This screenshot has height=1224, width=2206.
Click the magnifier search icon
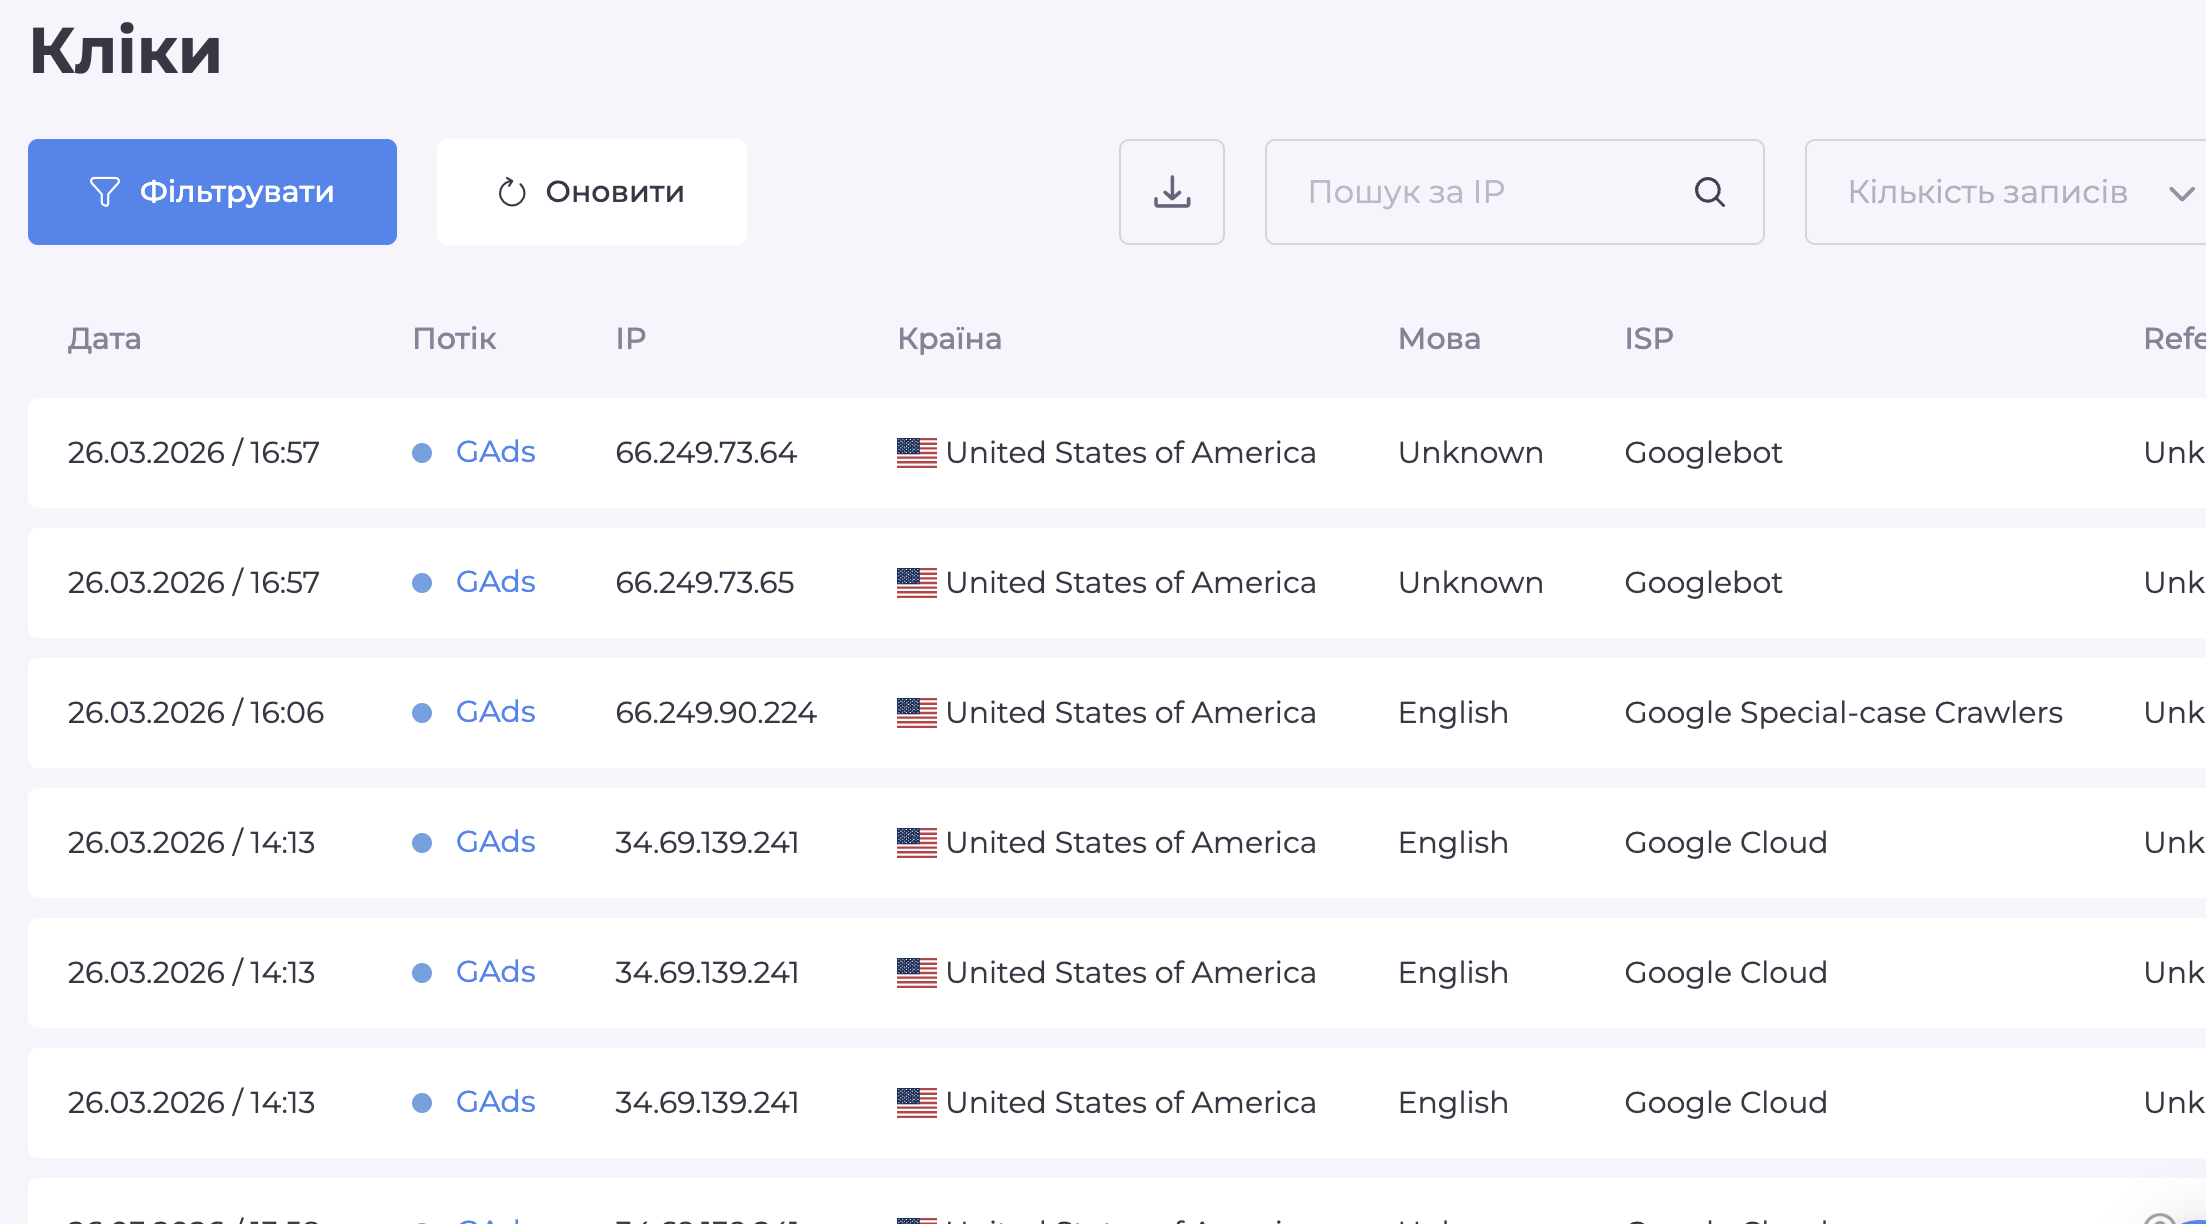1709,192
